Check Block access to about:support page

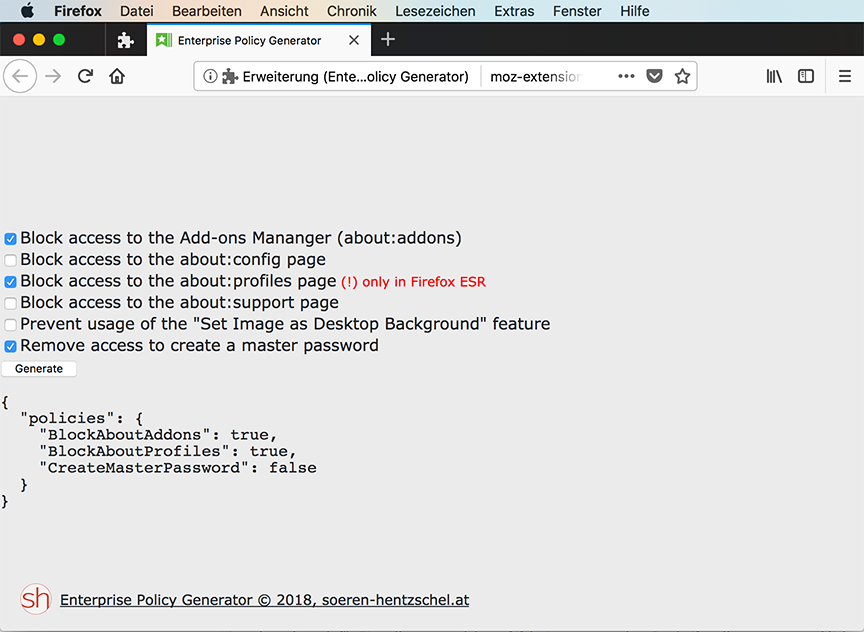point(10,303)
